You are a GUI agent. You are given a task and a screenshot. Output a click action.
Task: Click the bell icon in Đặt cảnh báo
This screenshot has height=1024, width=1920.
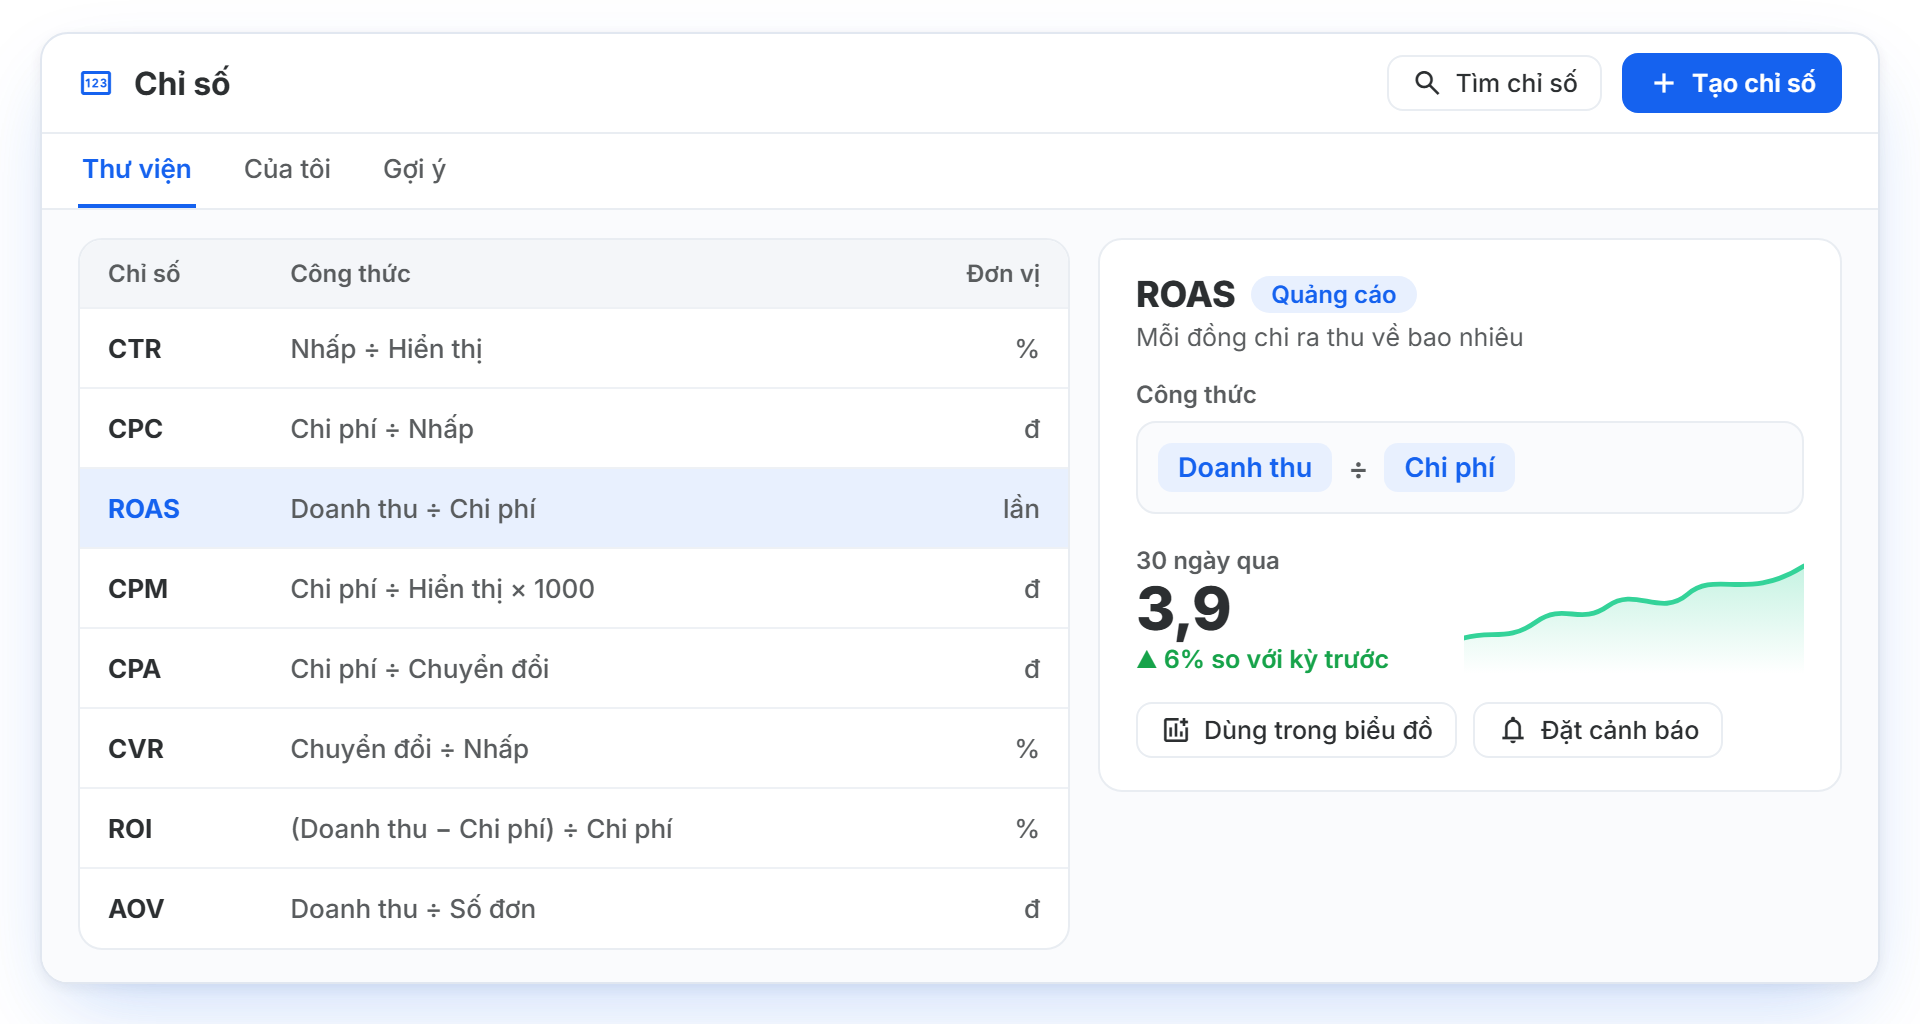(1513, 730)
